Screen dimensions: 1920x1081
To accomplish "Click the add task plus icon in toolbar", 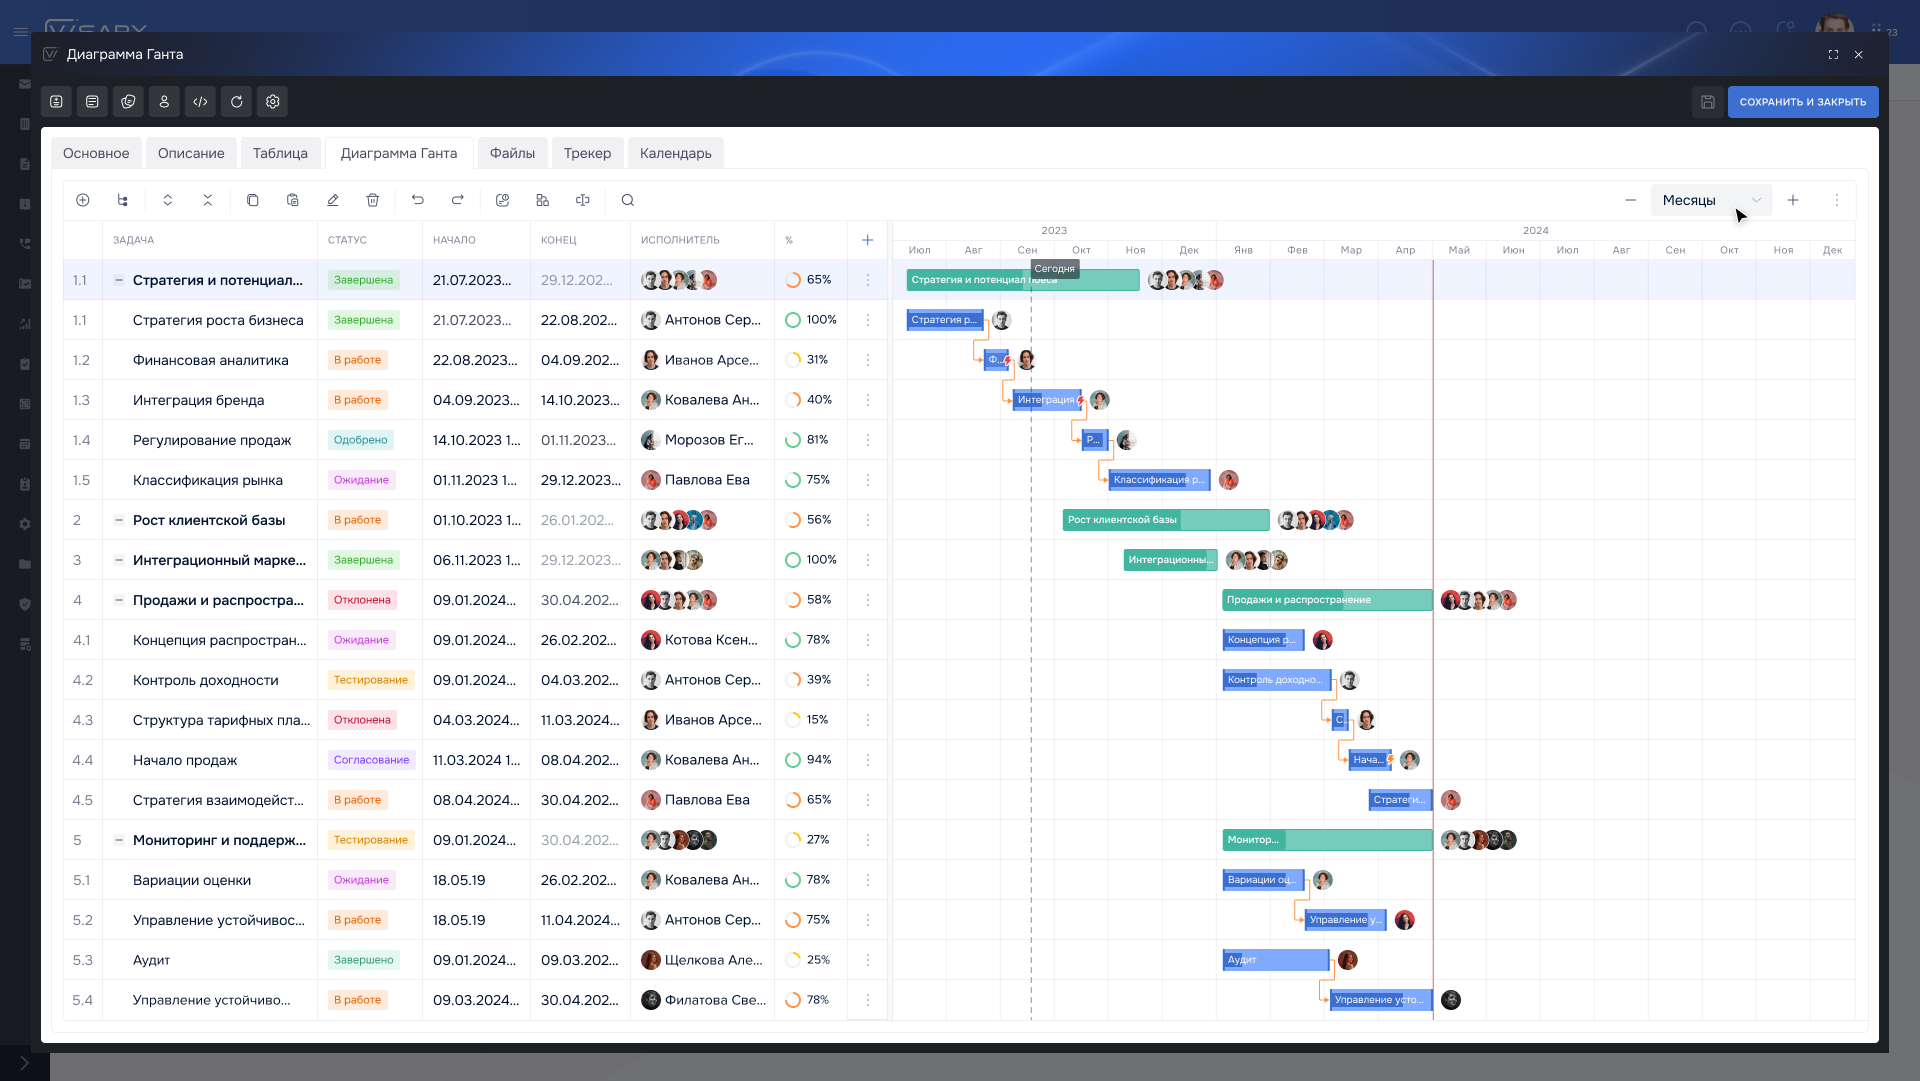I will (x=83, y=200).
